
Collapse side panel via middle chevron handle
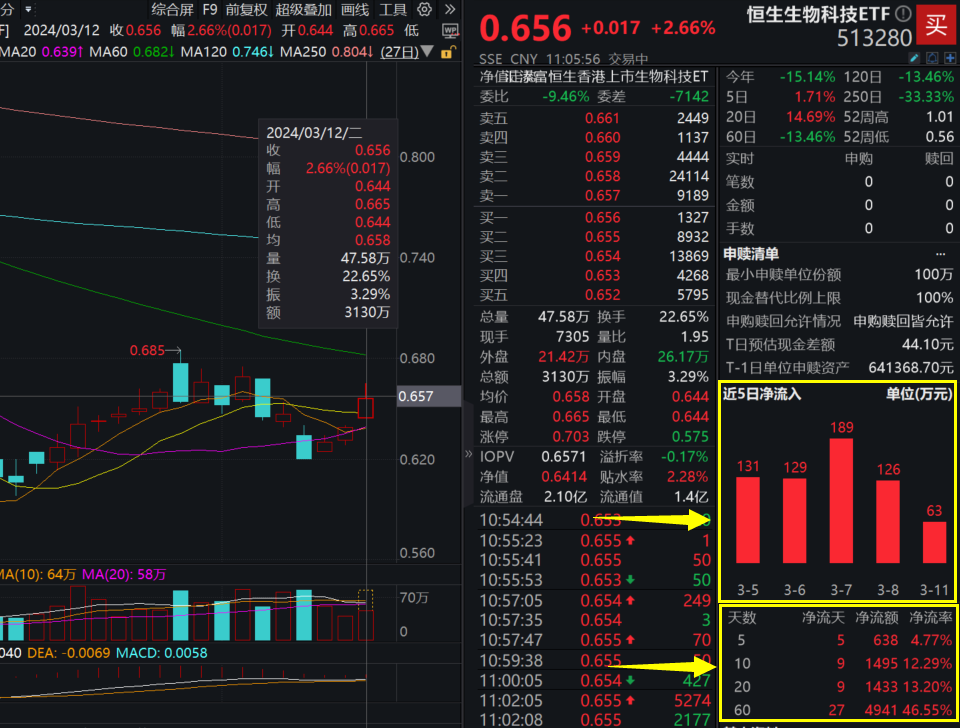[x=468, y=454]
